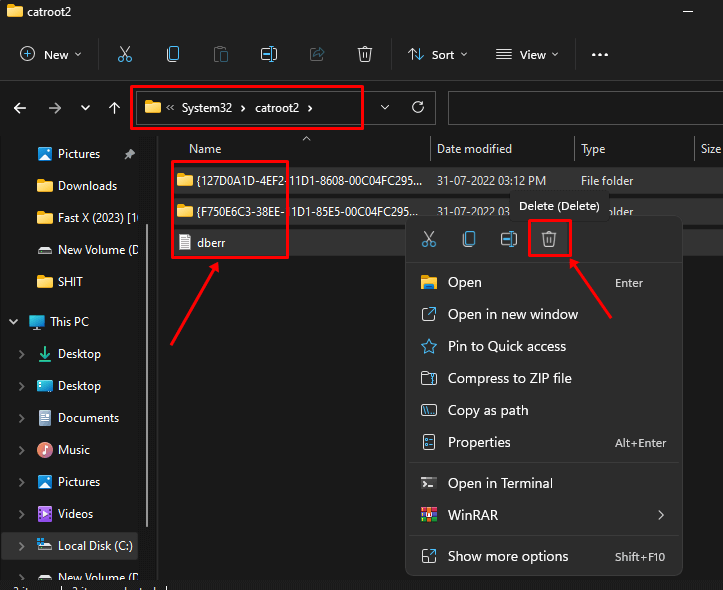723x590 pixels.
Task: Select the dberr file in list
Action: [x=212, y=242]
